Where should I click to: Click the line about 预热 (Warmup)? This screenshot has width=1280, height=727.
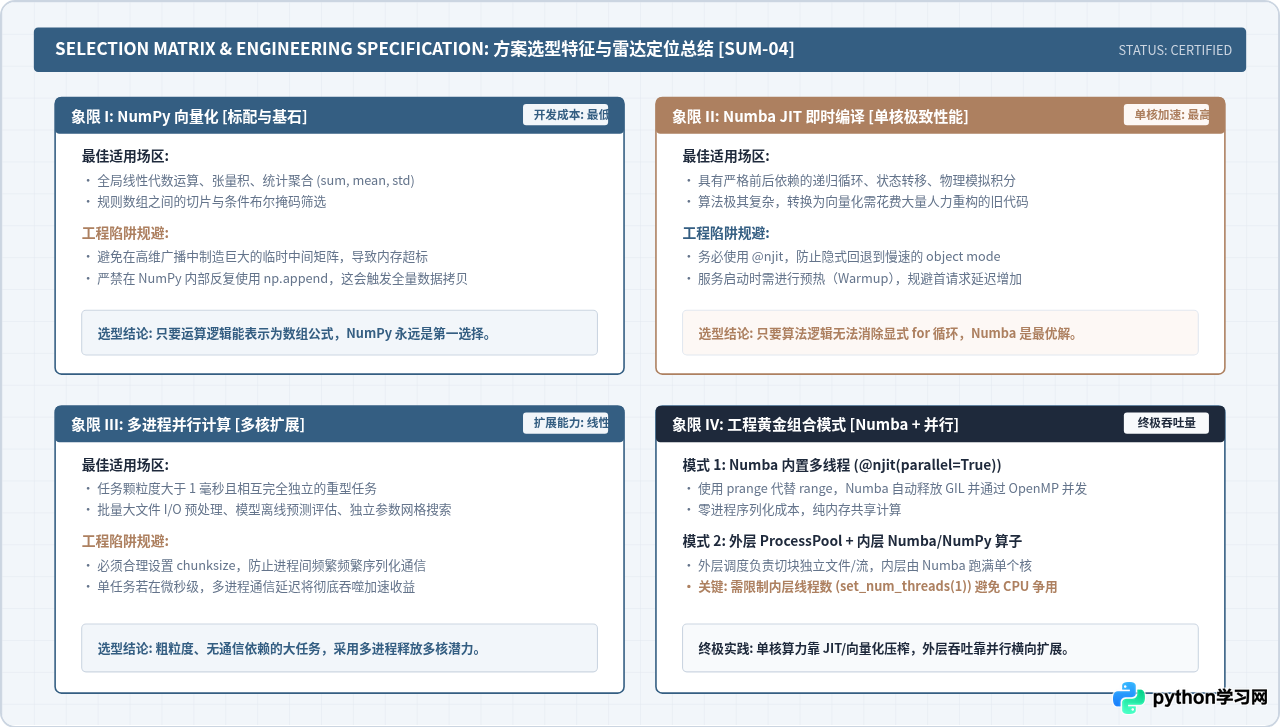coord(853,278)
